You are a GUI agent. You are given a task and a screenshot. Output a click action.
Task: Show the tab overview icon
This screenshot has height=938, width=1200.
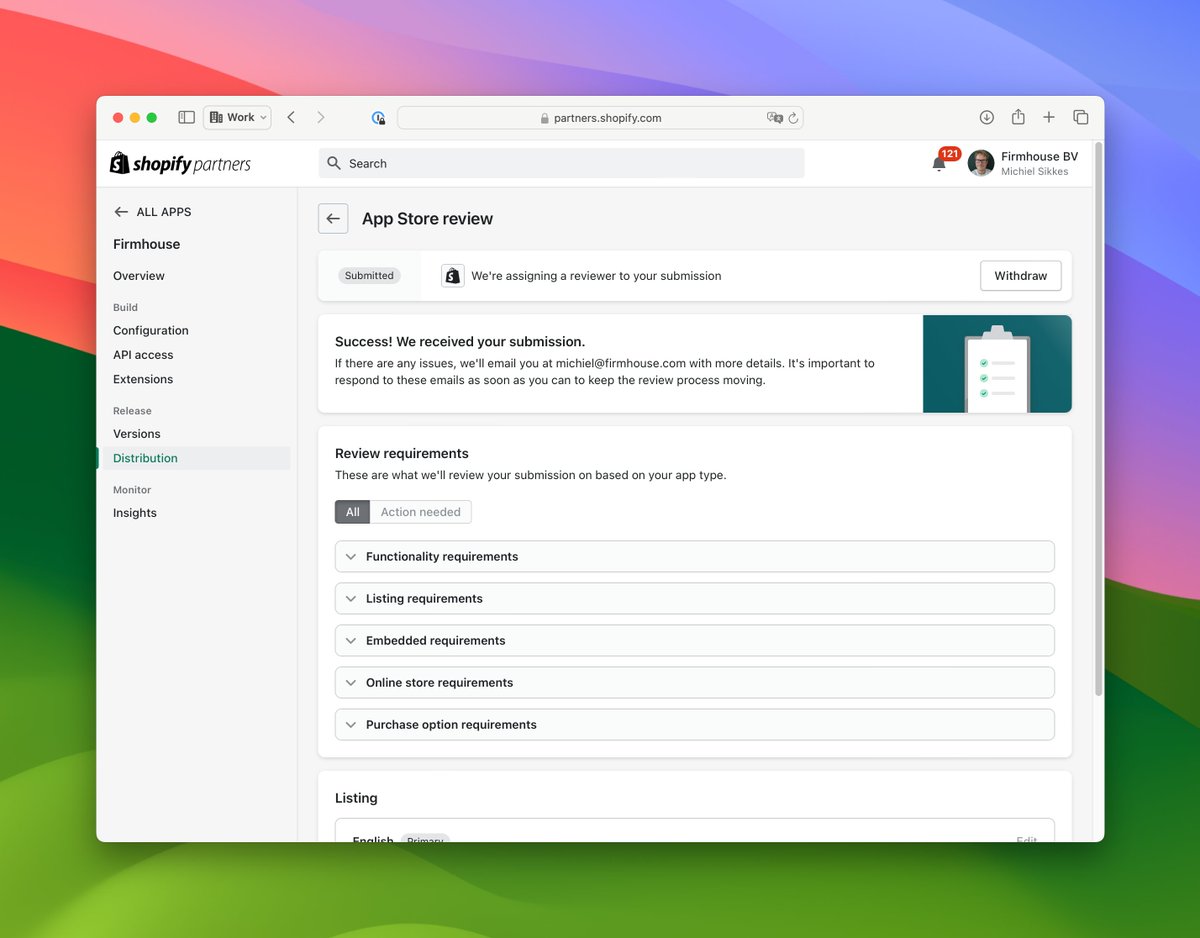tap(1080, 117)
